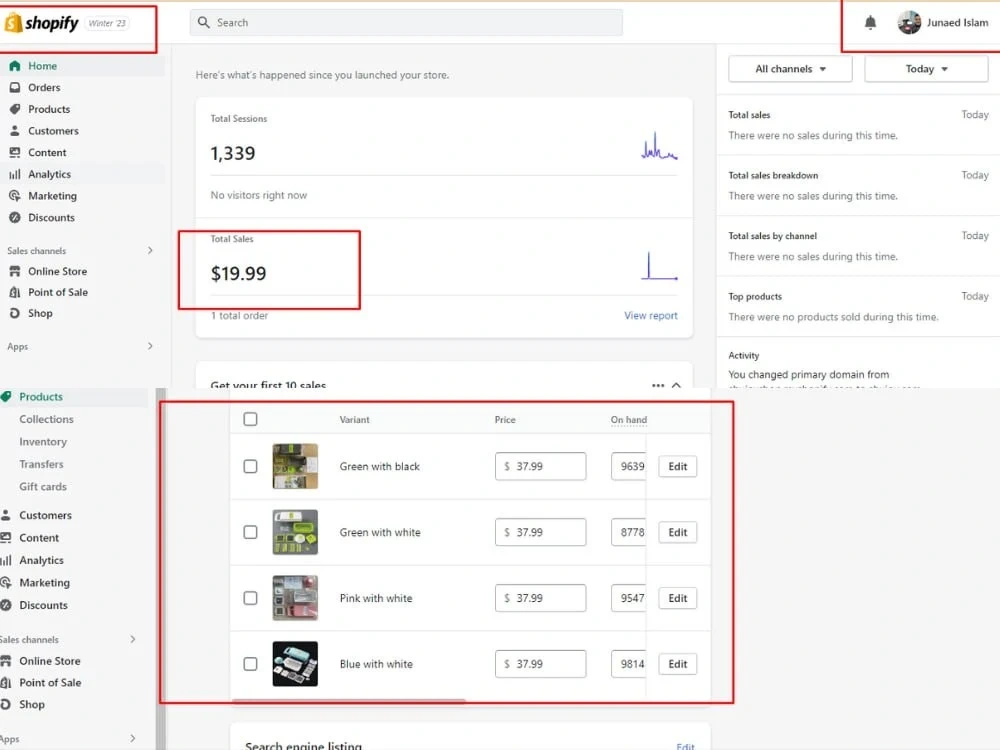Image resolution: width=1000 pixels, height=750 pixels.
Task: Click the Customers person icon in top sidebar
Action: (x=15, y=131)
